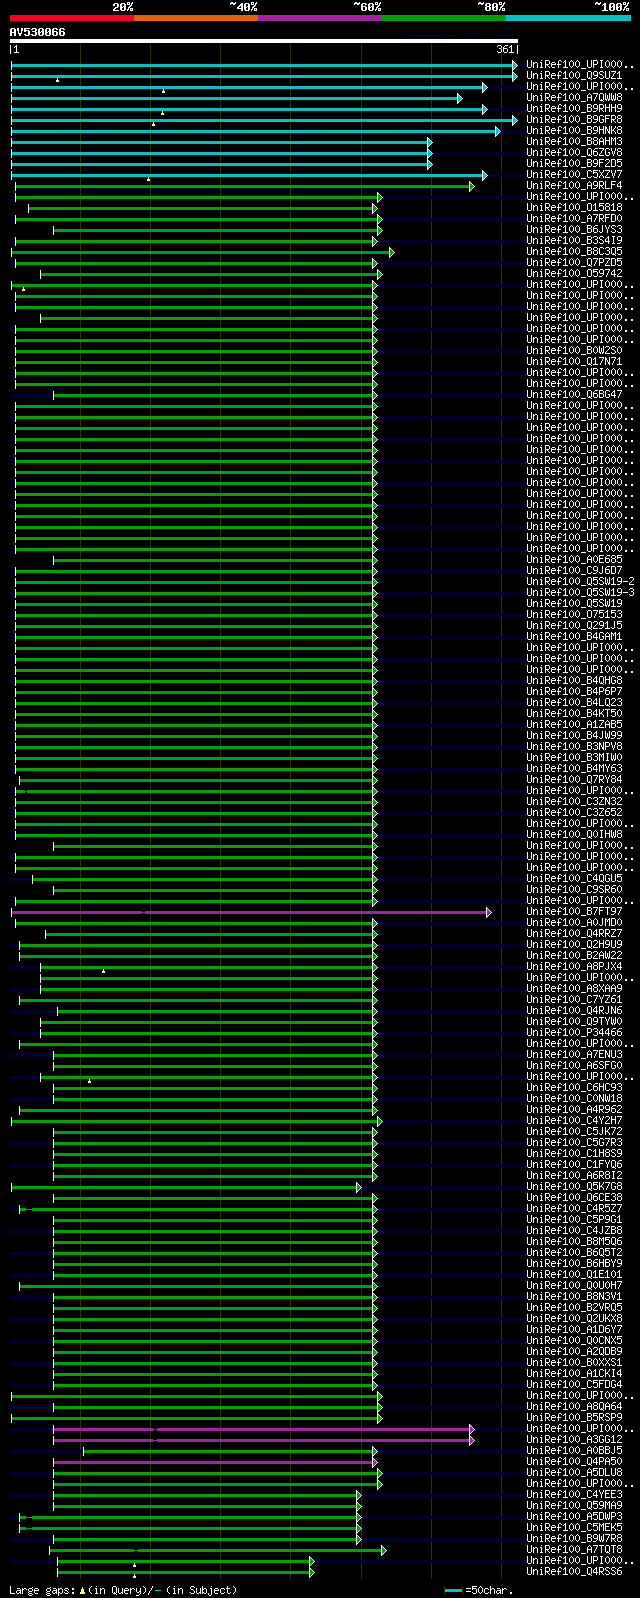Click the purple alignment bar for B7FT97
The image size is (640, 1598).
(x=250, y=912)
